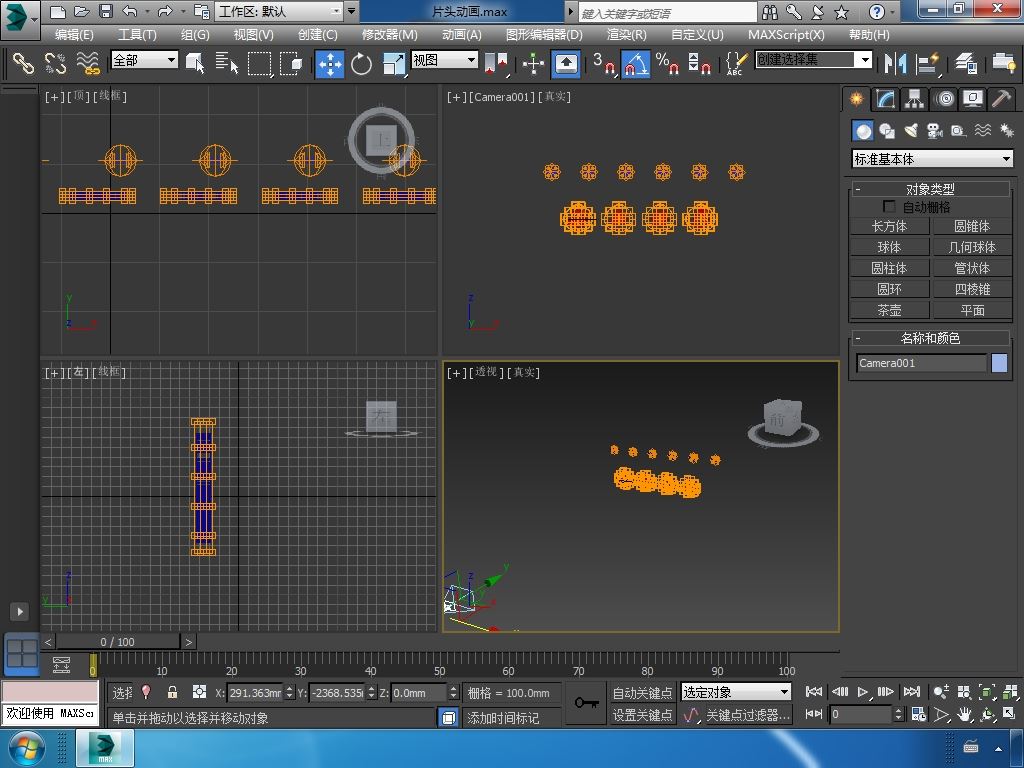The height and width of the screenshot is (768, 1024).
Task: Select the Move tool in the main toolbar
Action: pos(330,63)
